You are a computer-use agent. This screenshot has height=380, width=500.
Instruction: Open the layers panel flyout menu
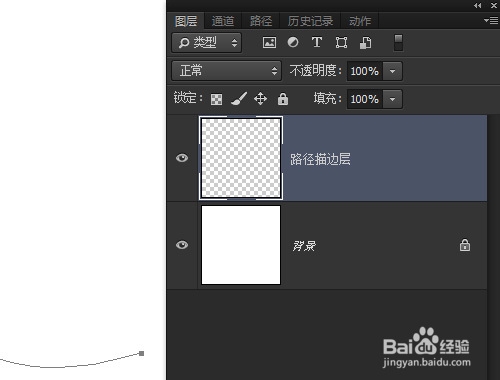coord(491,21)
